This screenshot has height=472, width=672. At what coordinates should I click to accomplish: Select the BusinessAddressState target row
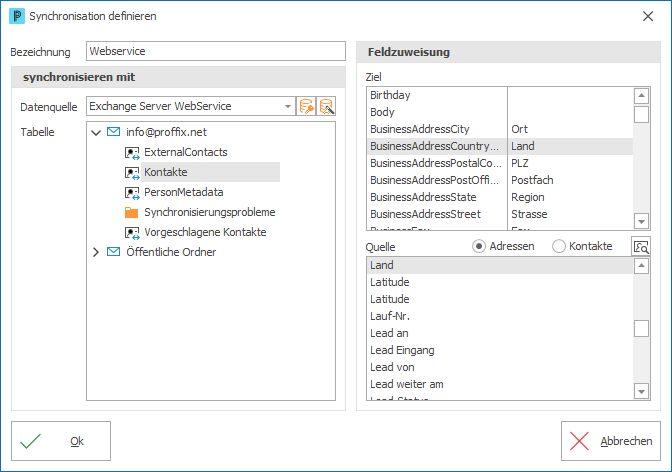click(500, 197)
